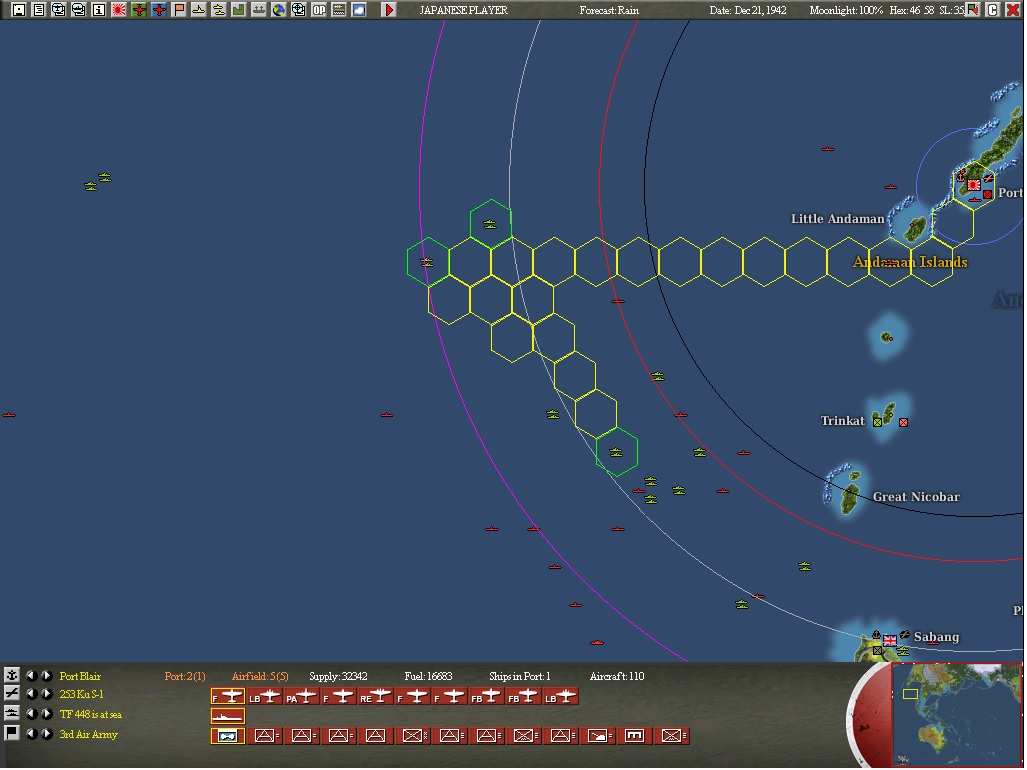
Task: Click the Port Blair name in panel
Action: [x=80, y=676]
